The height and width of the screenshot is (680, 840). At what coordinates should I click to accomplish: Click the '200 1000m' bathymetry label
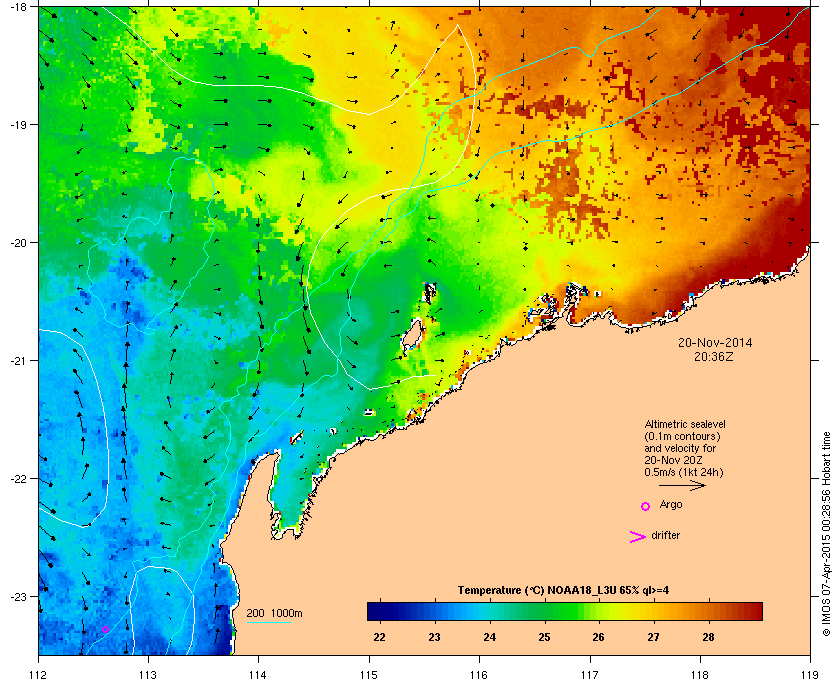(274, 613)
